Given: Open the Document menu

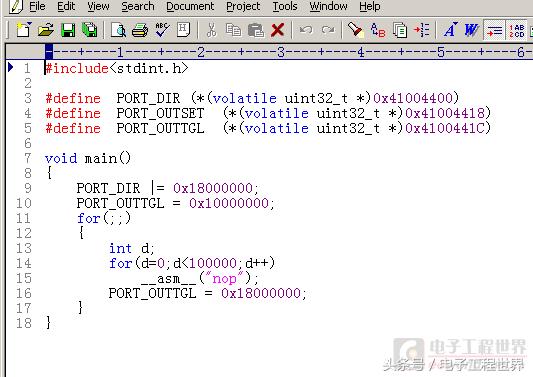Looking at the screenshot, I should pos(190,6).
